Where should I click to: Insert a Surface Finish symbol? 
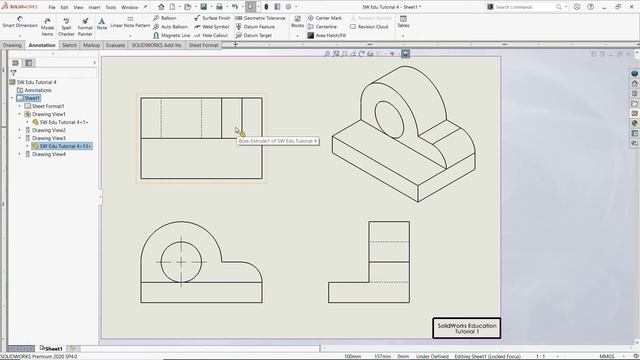click(x=212, y=18)
